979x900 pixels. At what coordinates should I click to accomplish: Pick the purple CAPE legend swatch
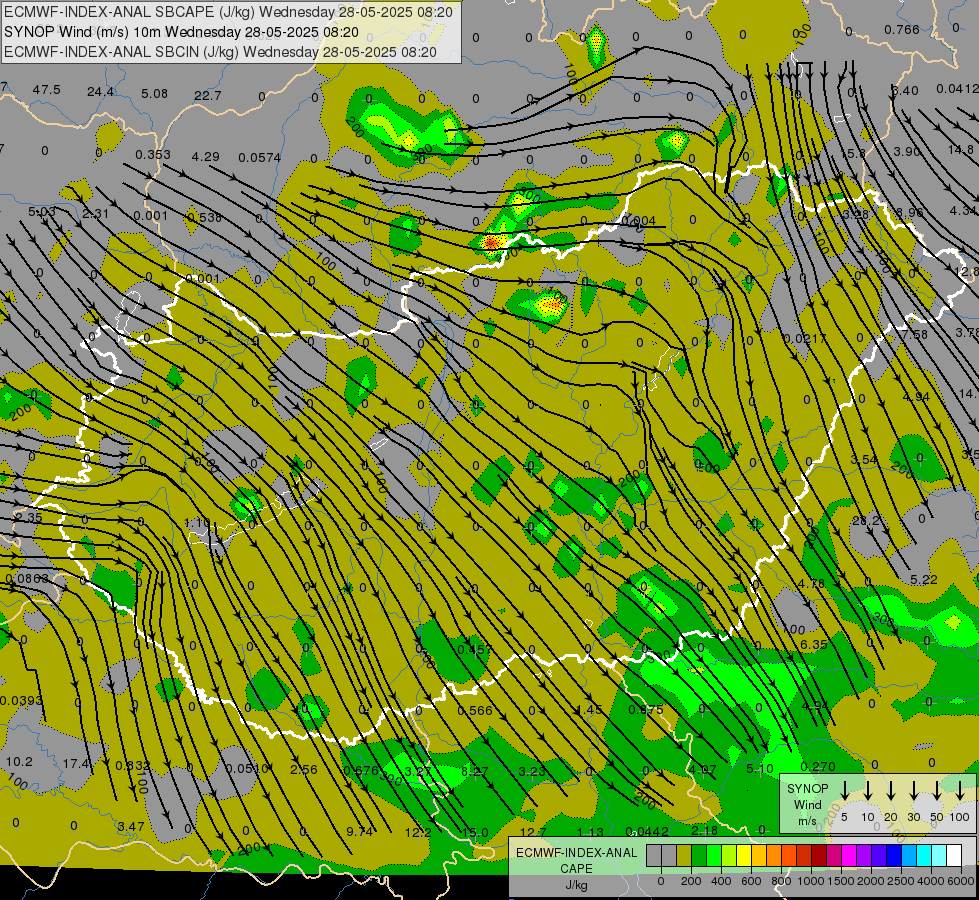863,855
